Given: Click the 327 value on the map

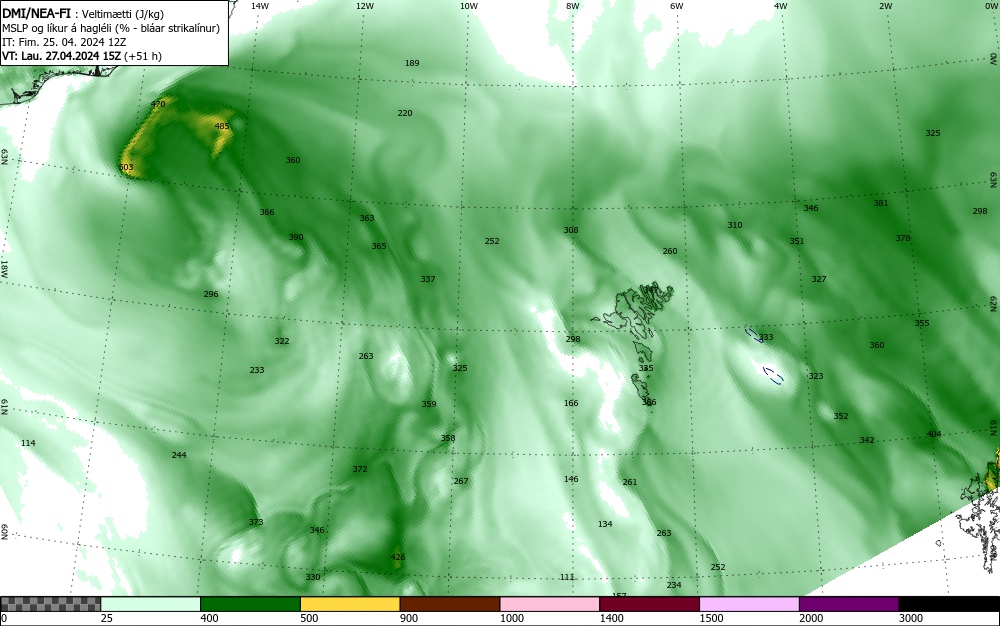Looking at the screenshot, I should pyautogui.click(x=819, y=279).
